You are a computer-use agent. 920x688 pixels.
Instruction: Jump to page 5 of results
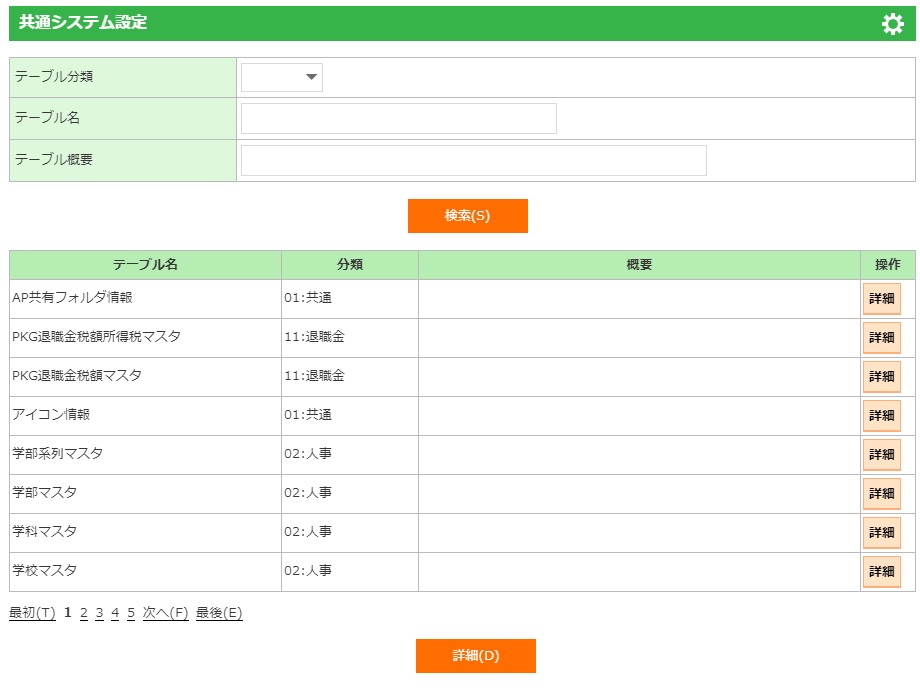[131, 613]
